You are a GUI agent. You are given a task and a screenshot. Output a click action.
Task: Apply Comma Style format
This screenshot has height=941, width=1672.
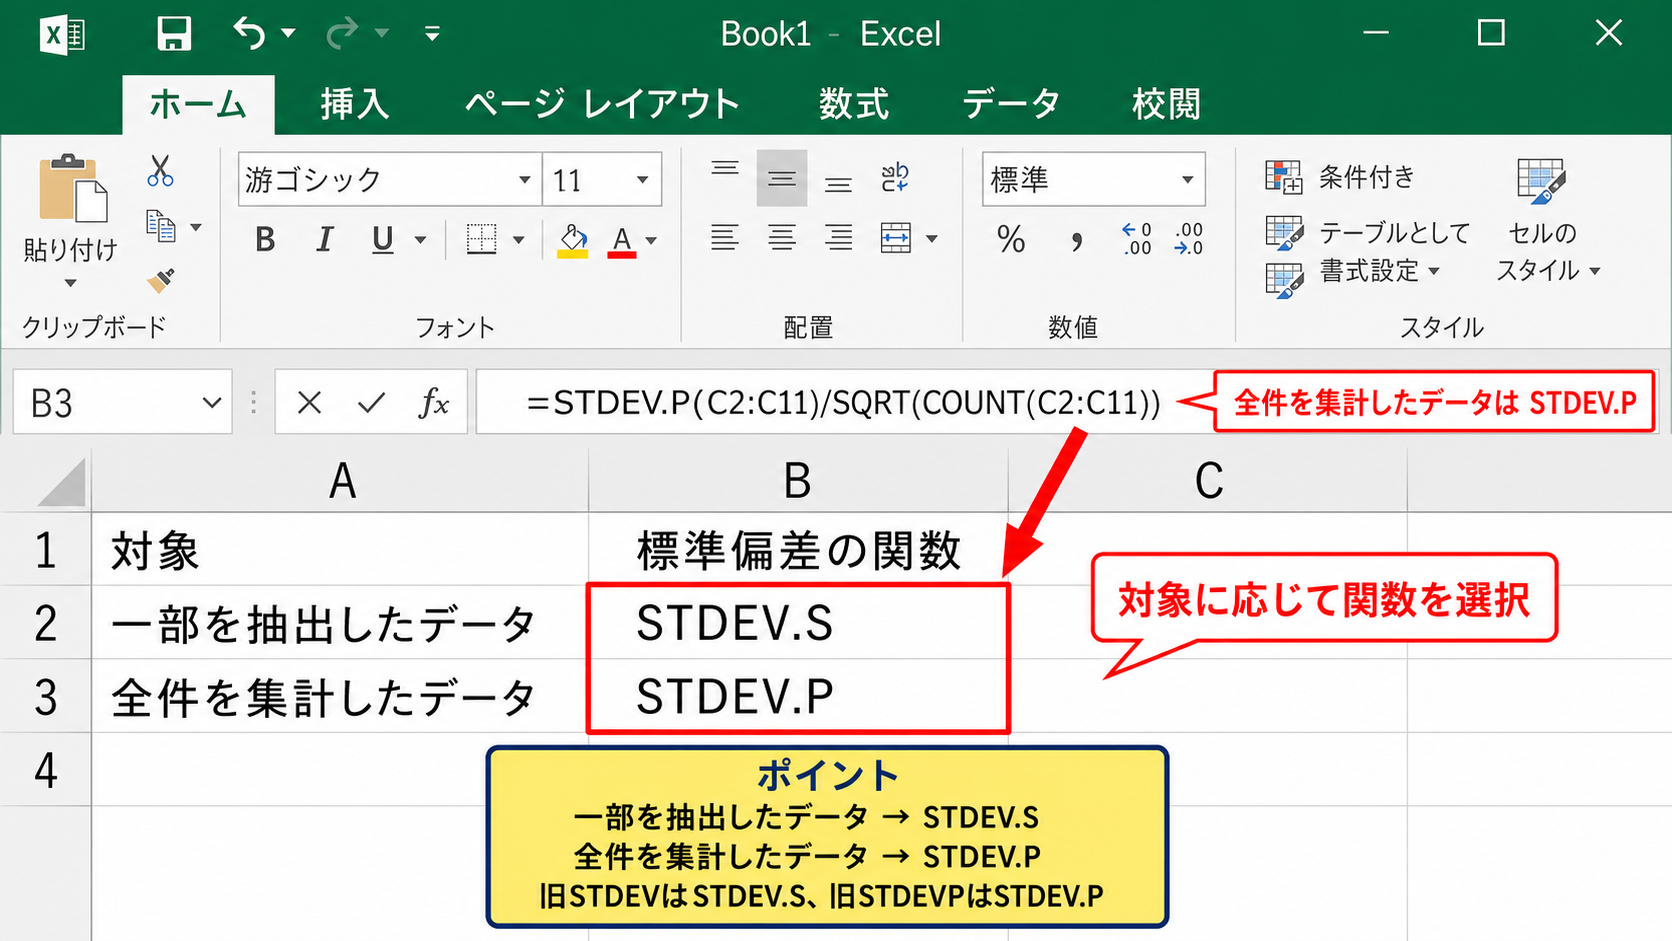click(1076, 240)
